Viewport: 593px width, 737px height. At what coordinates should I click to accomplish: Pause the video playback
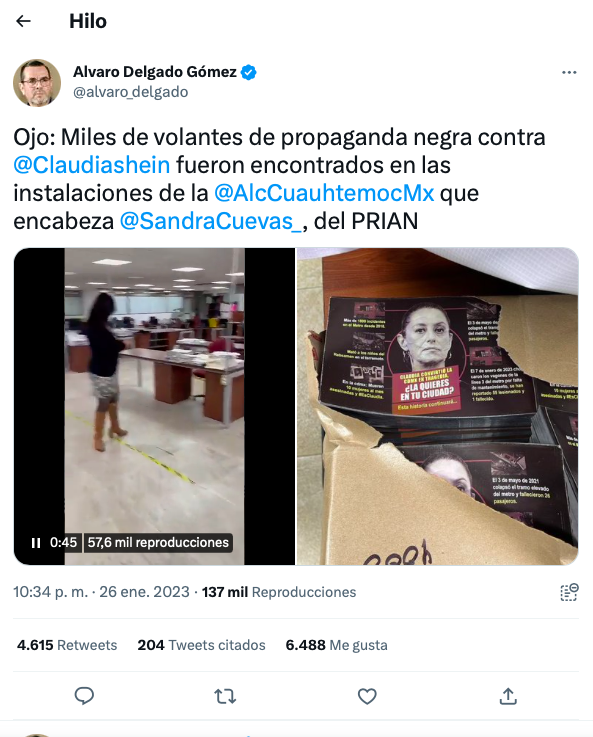click(x=36, y=543)
